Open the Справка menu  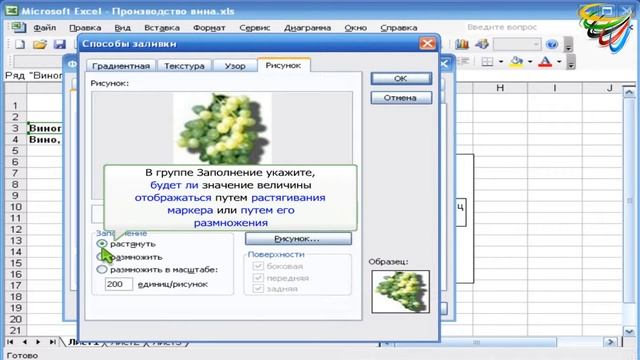click(x=399, y=28)
